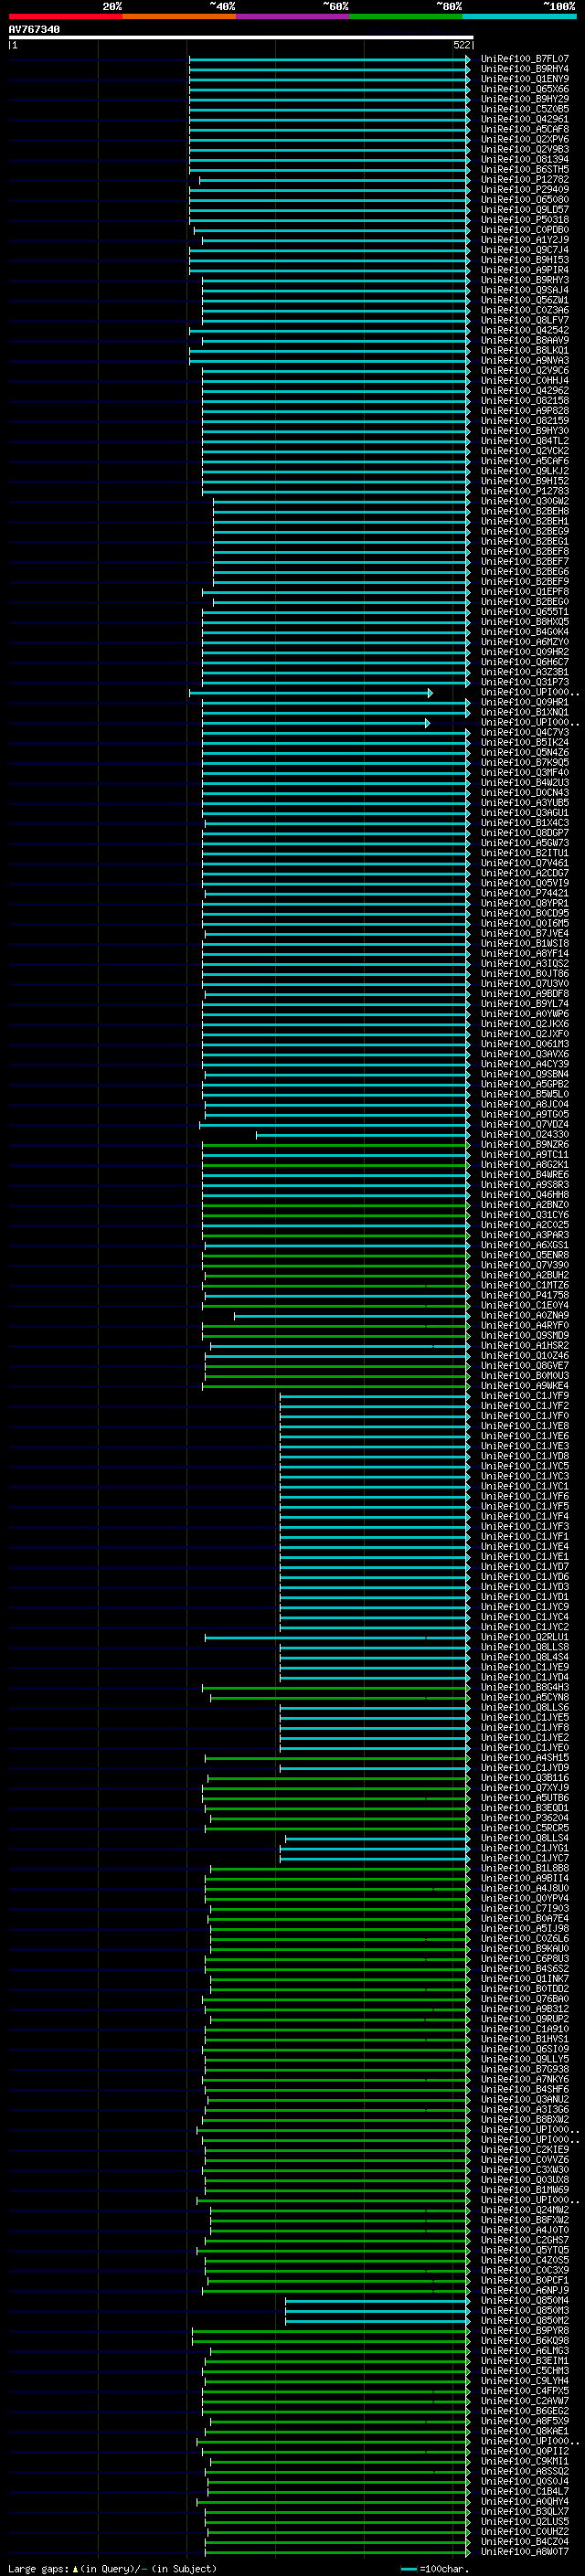Select label UniRef100_B9HI53
This screenshot has height=2576, width=585.
click(524, 260)
